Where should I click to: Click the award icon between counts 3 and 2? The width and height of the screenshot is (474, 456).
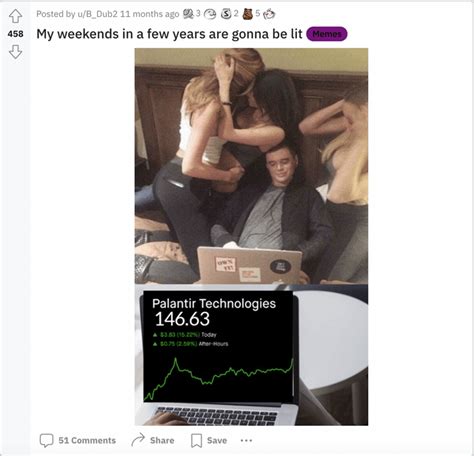pyautogui.click(x=210, y=14)
